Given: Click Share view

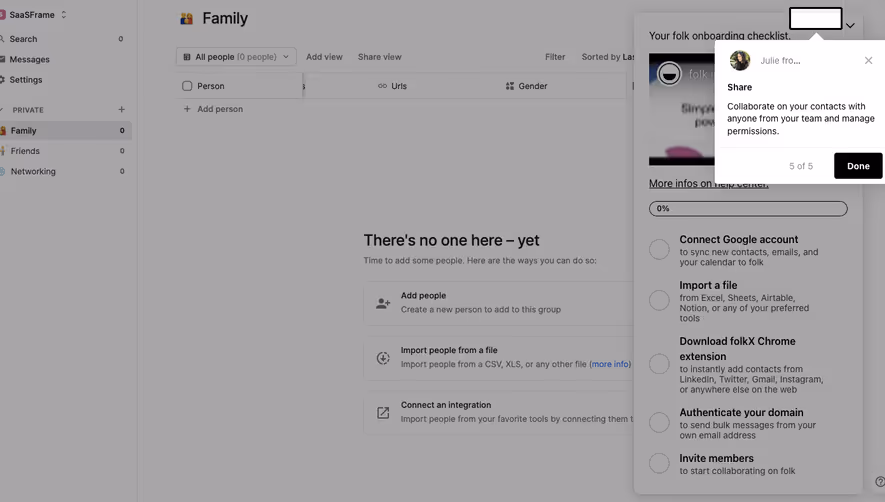Looking at the screenshot, I should tap(379, 56).
